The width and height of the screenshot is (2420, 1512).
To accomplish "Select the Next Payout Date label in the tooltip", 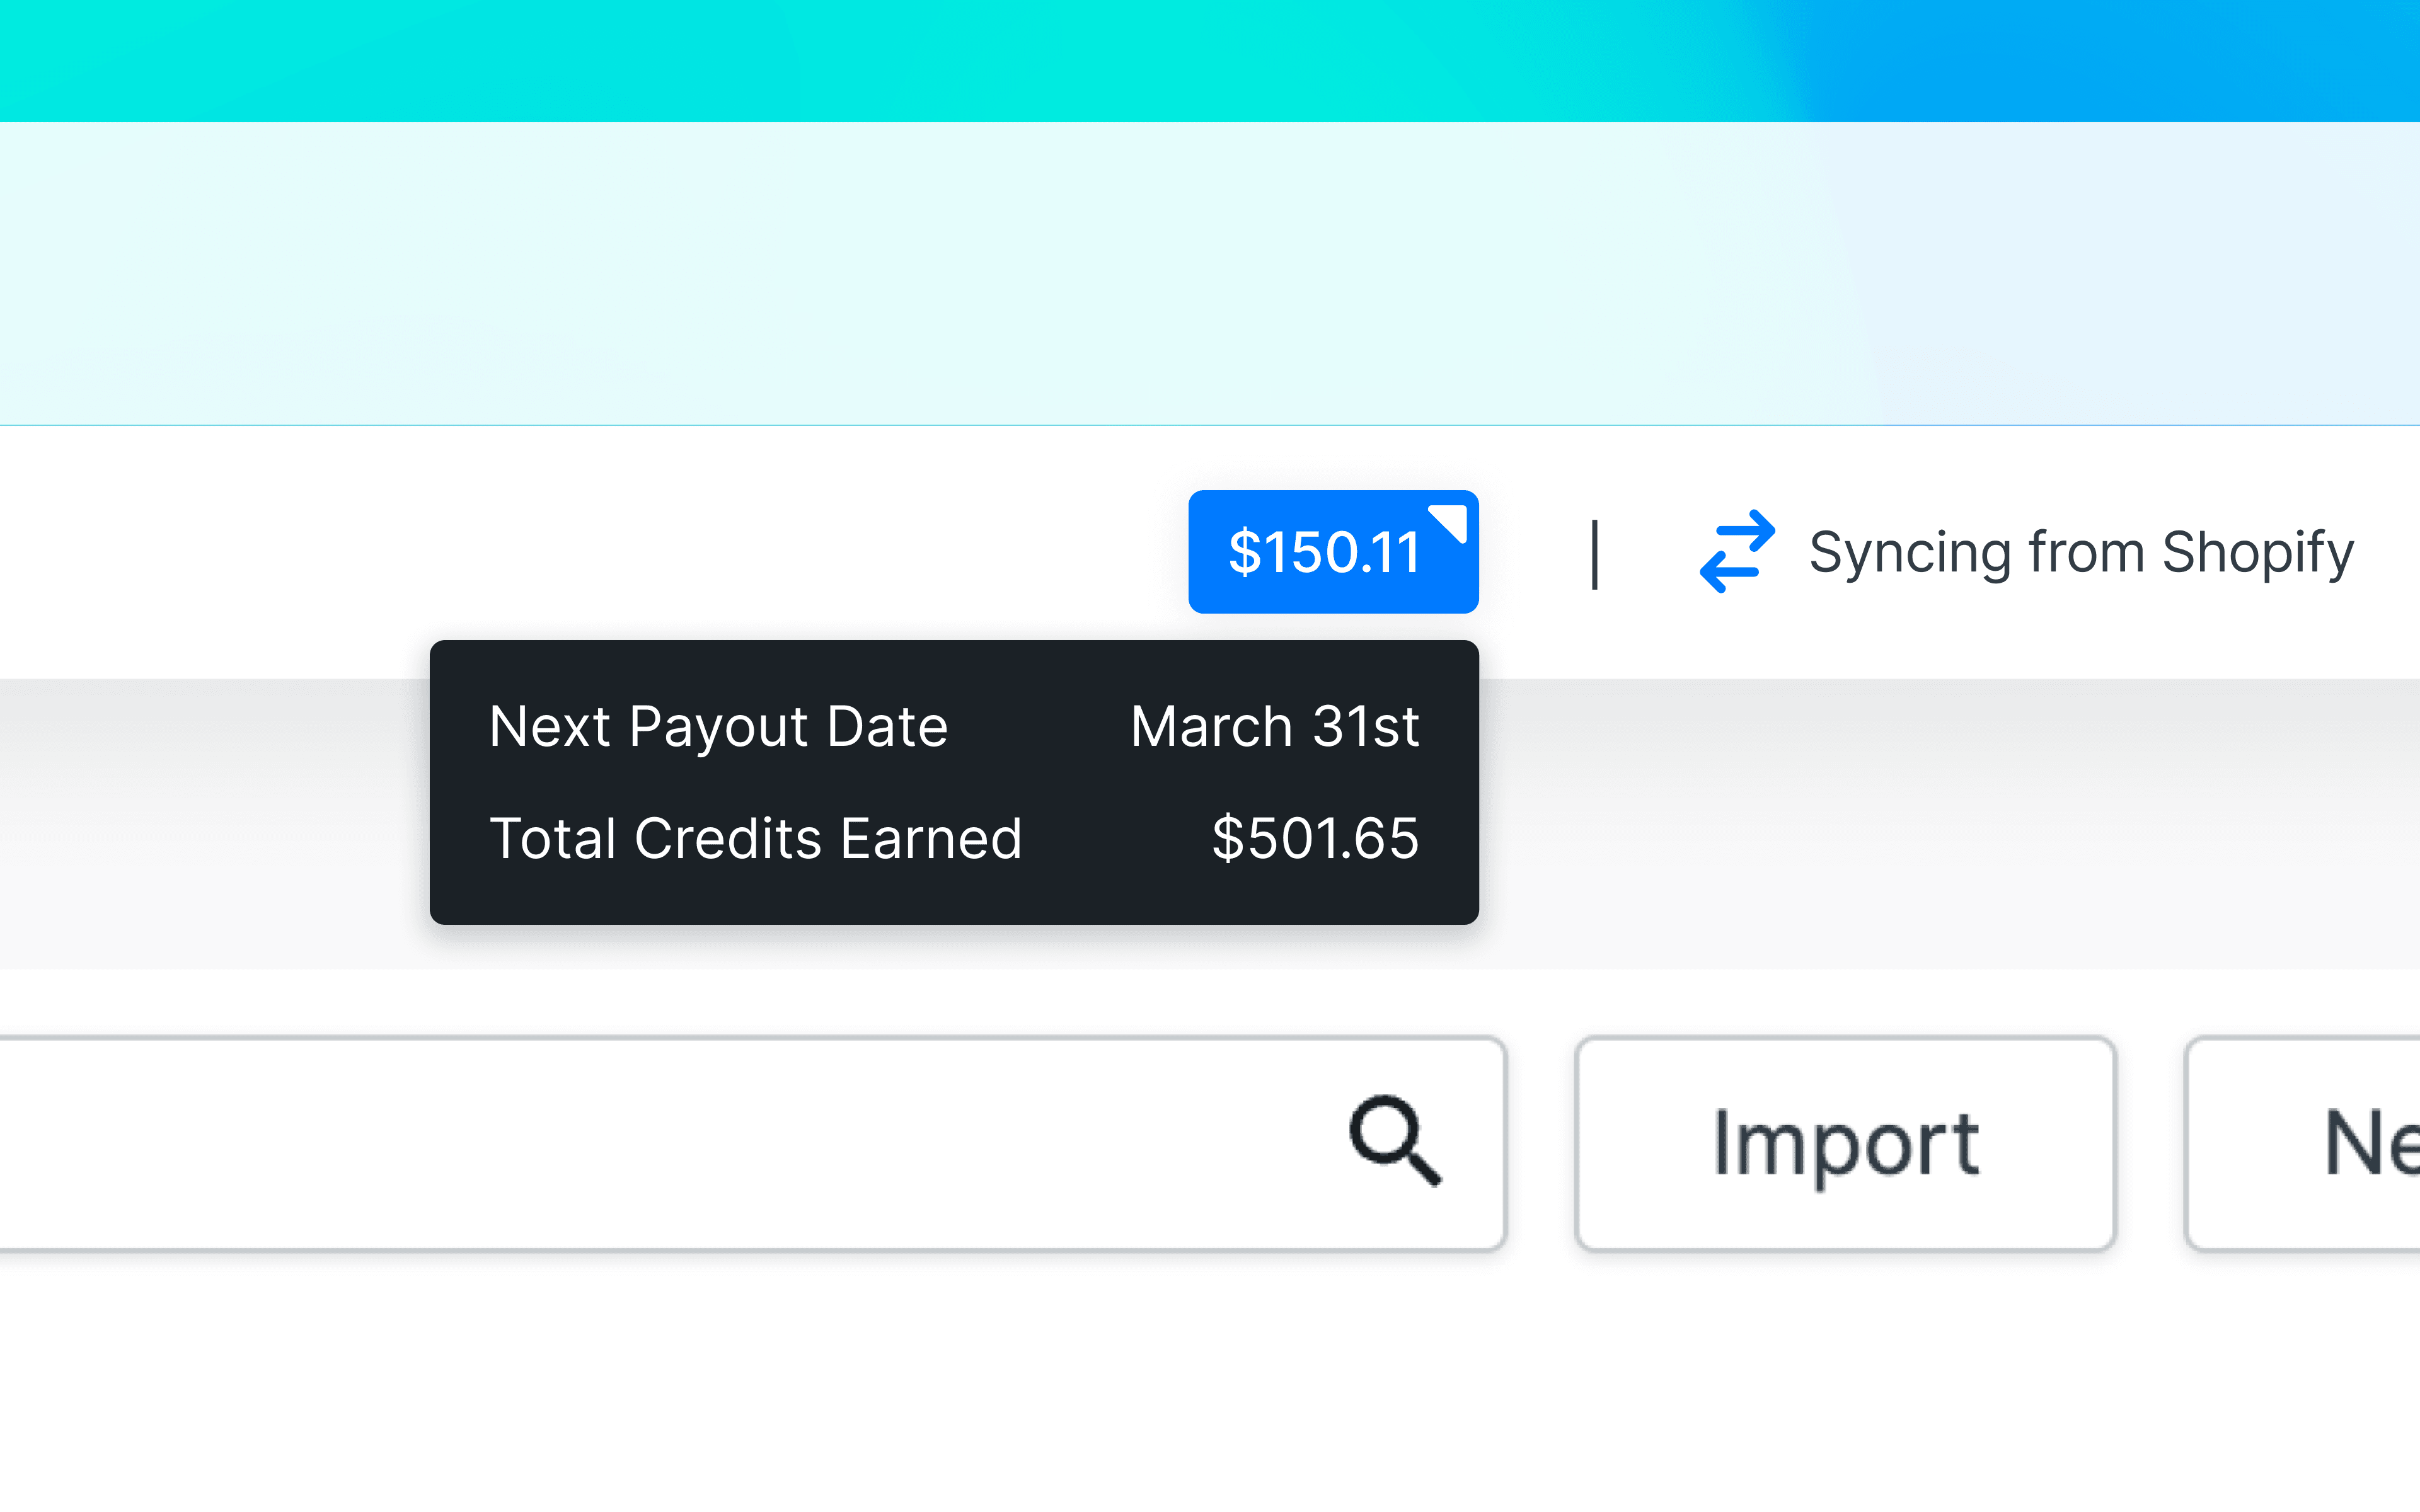I will (718, 726).
